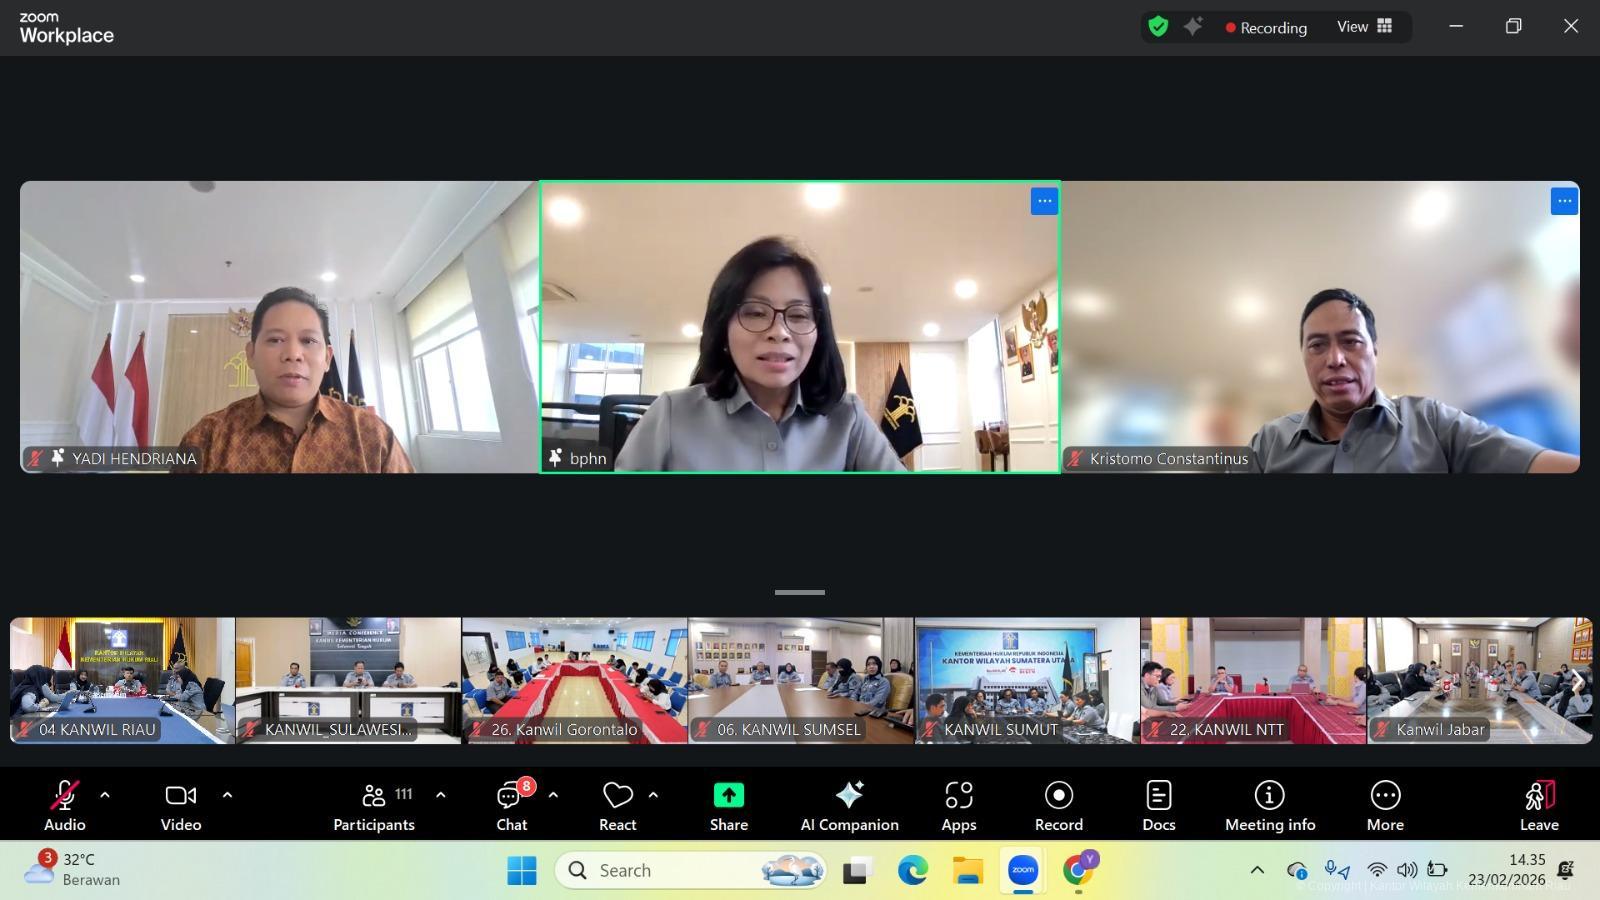Open the Docs tool
Screen dimensions: 1600x900
(x=1158, y=805)
